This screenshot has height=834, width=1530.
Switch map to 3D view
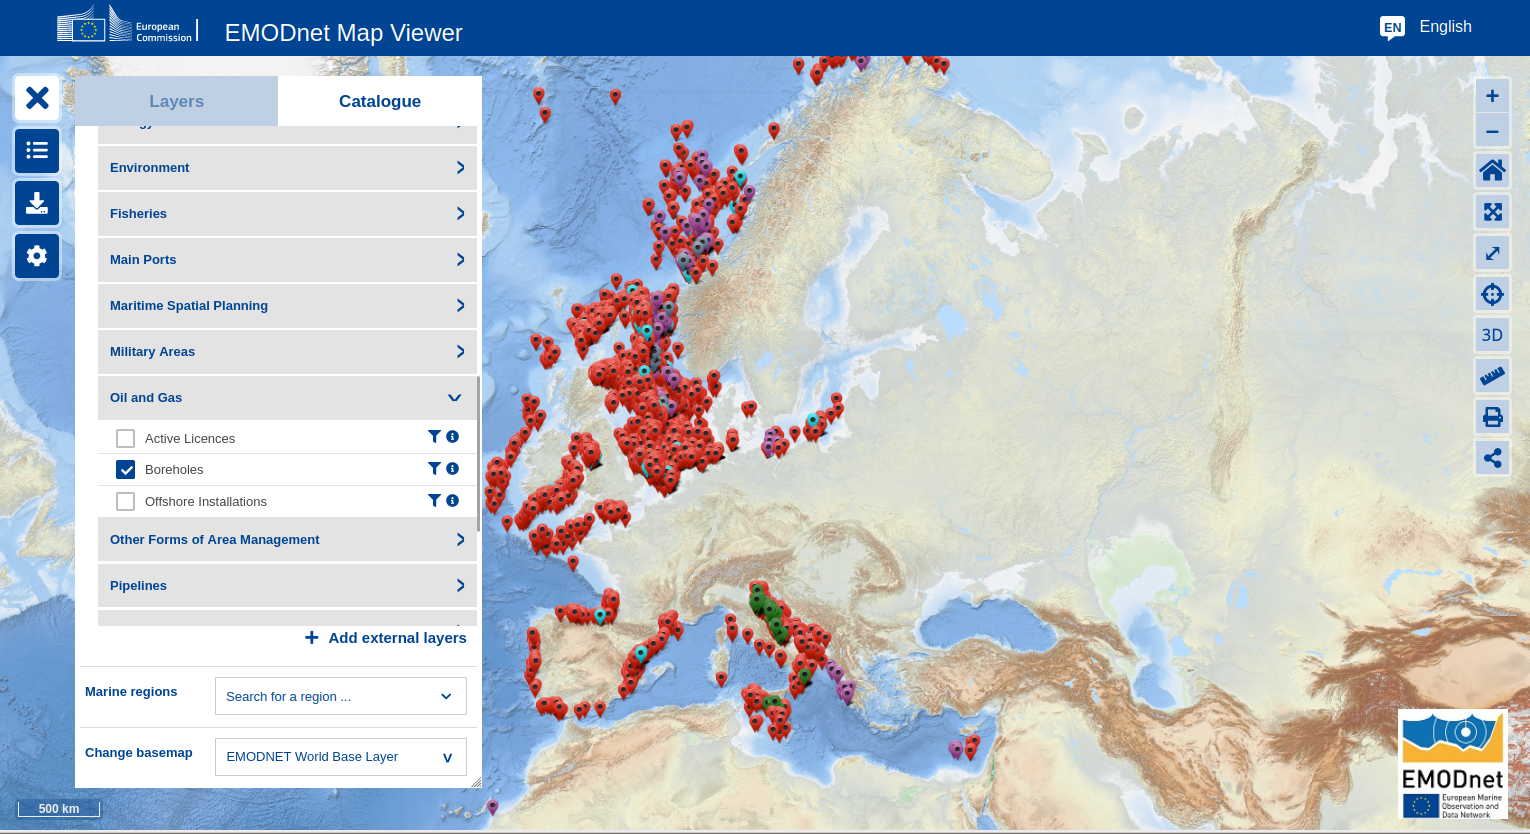tap(1492, 335)
